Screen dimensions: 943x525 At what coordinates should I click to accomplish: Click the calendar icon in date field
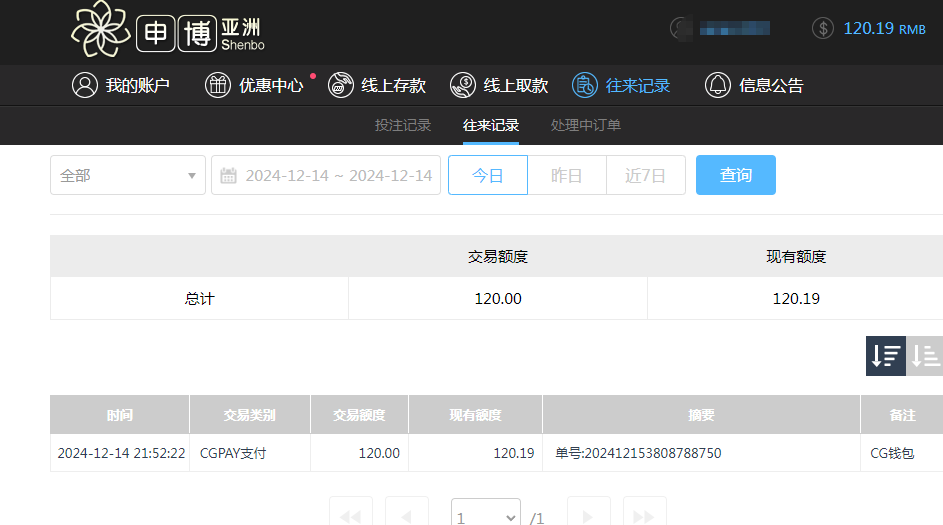(x=228, y=176)
